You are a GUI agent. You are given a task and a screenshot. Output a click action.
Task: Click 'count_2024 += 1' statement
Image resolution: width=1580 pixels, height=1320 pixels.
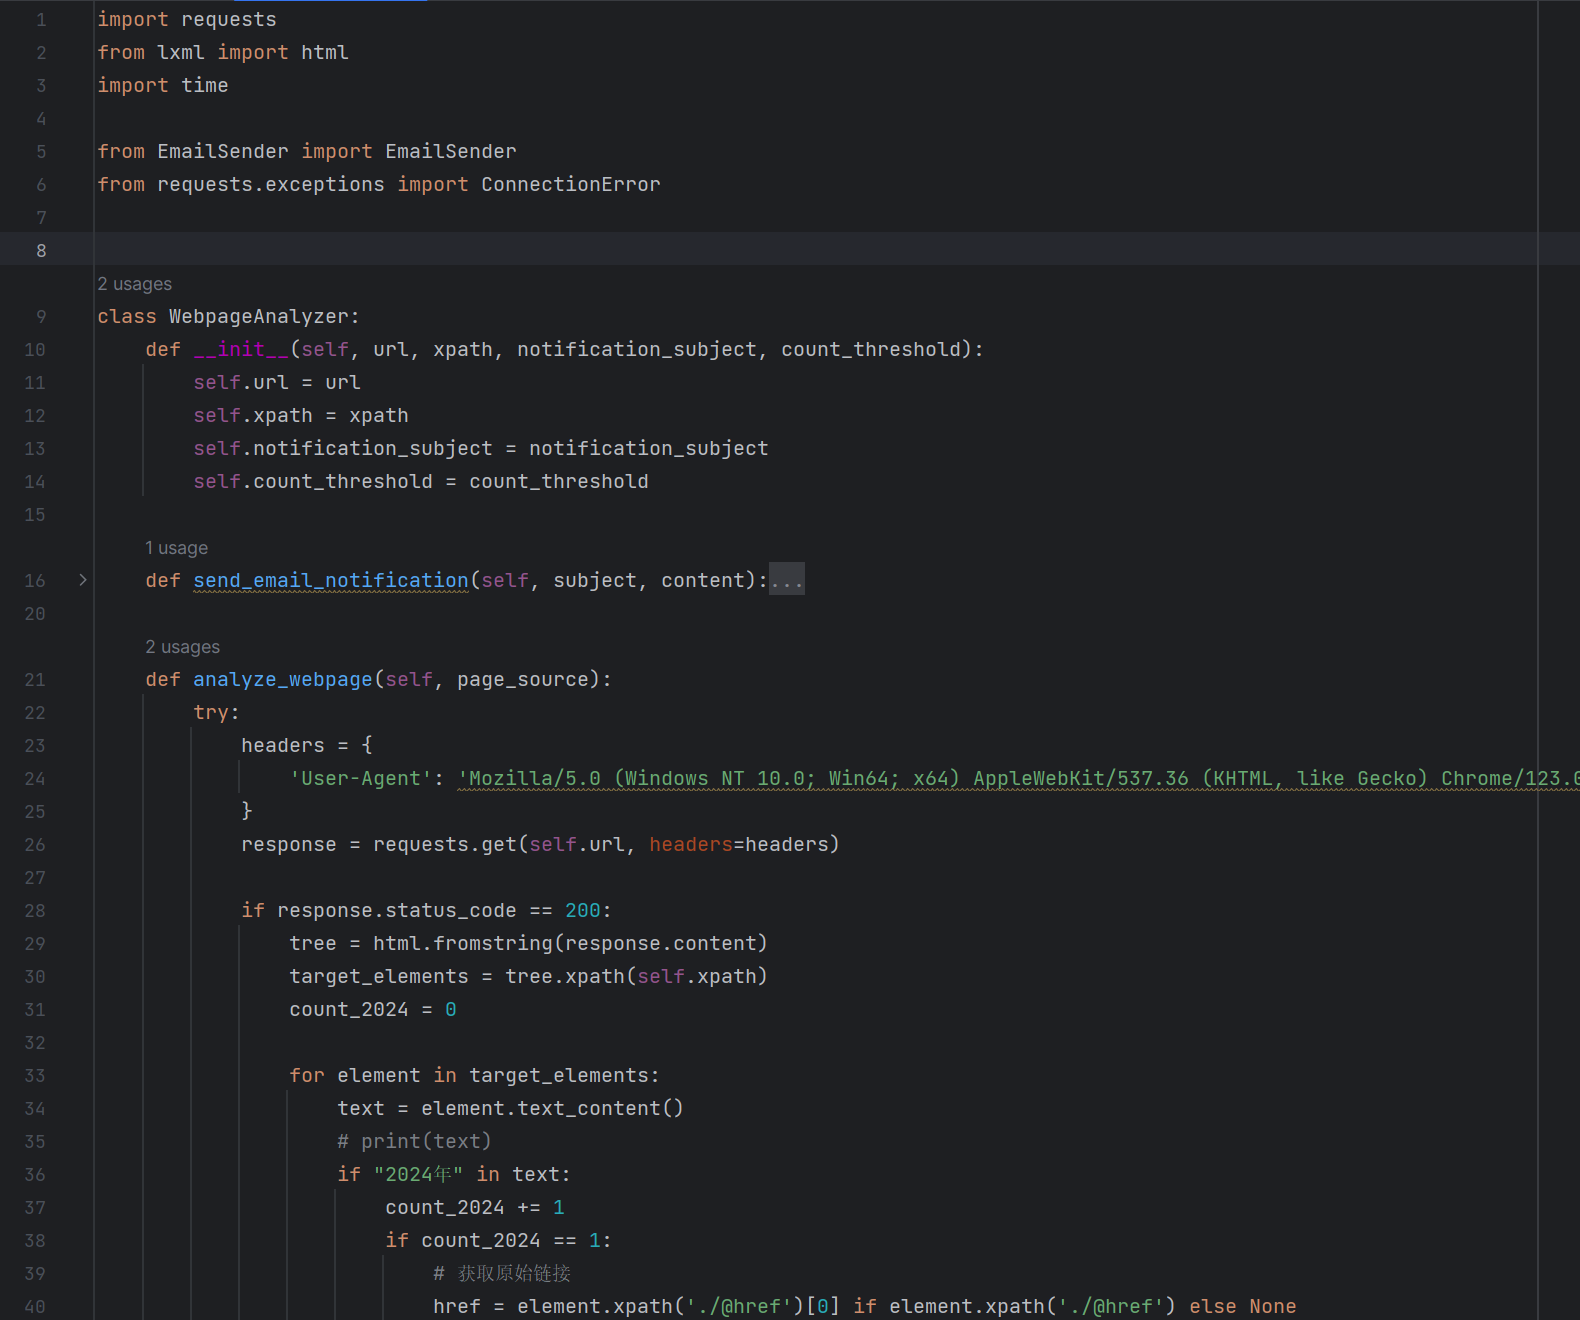point(475,1207)
